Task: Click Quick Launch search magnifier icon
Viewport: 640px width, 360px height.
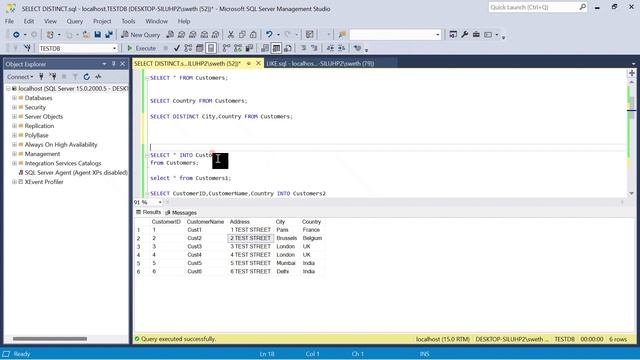Action: coord(582,7)
